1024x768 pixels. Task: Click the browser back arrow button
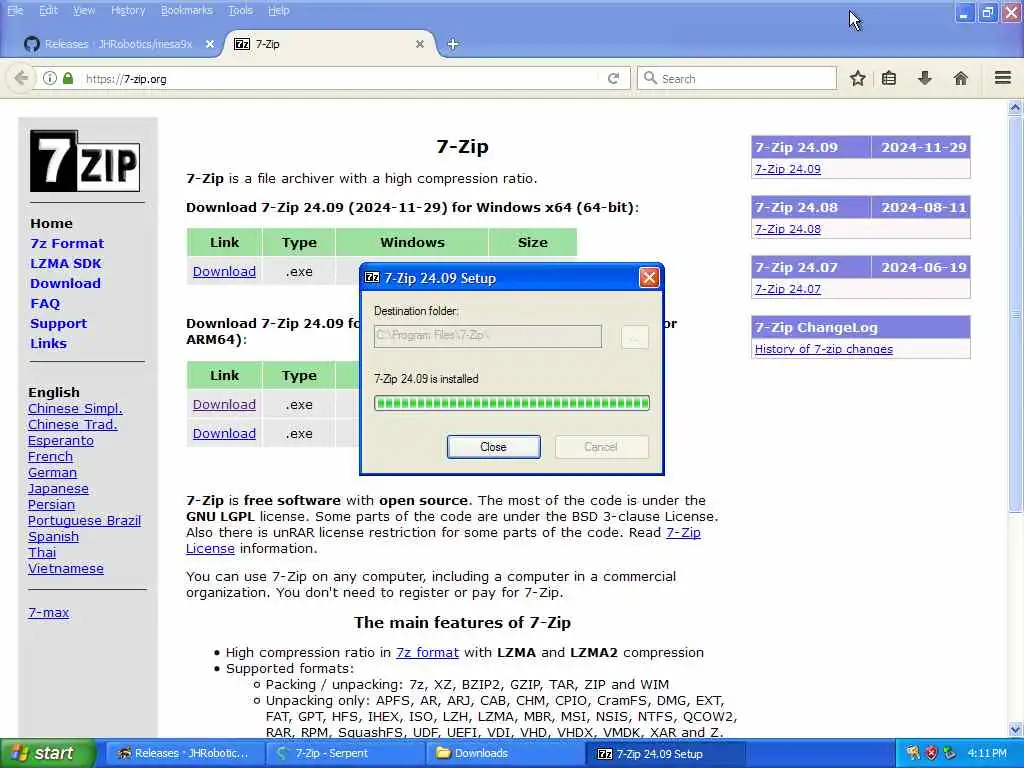point(21,78)
